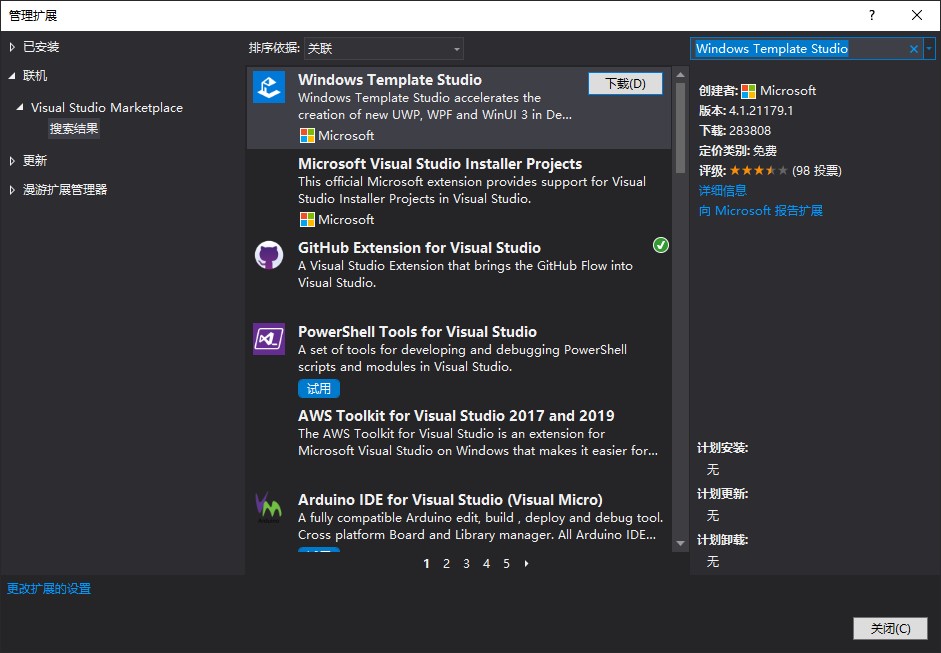
Task: Click the scrollbar up arrow in results list
Action: tap(680, 75)
